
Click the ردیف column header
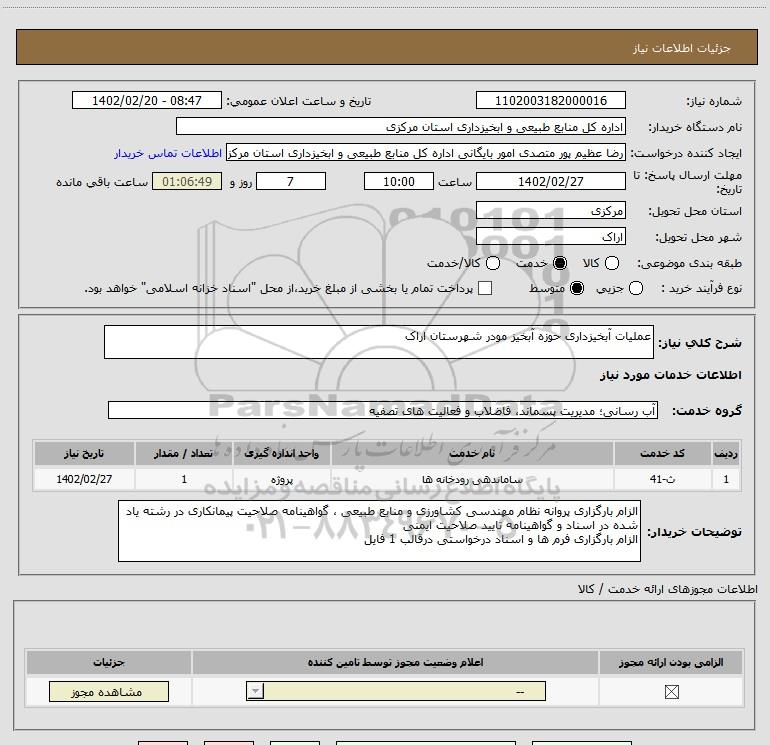click(x=726, y=453)
